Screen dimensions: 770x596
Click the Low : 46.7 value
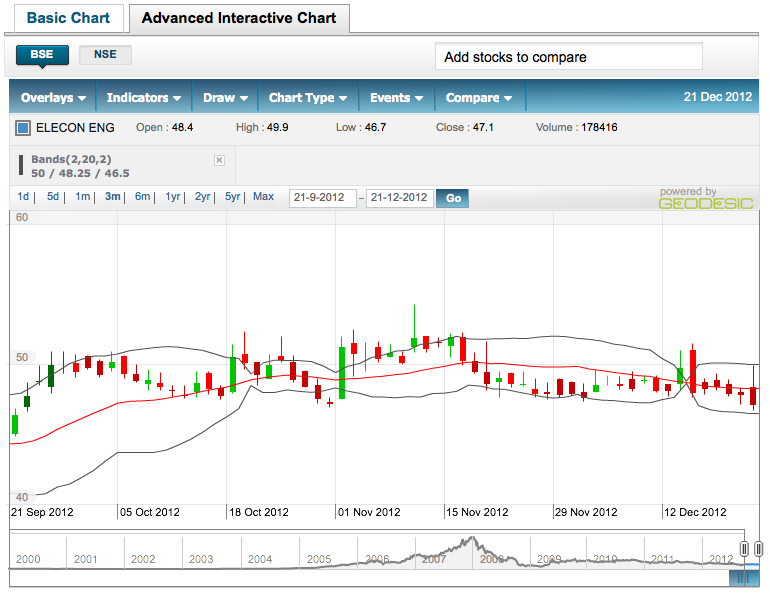[x=361, y=128]
